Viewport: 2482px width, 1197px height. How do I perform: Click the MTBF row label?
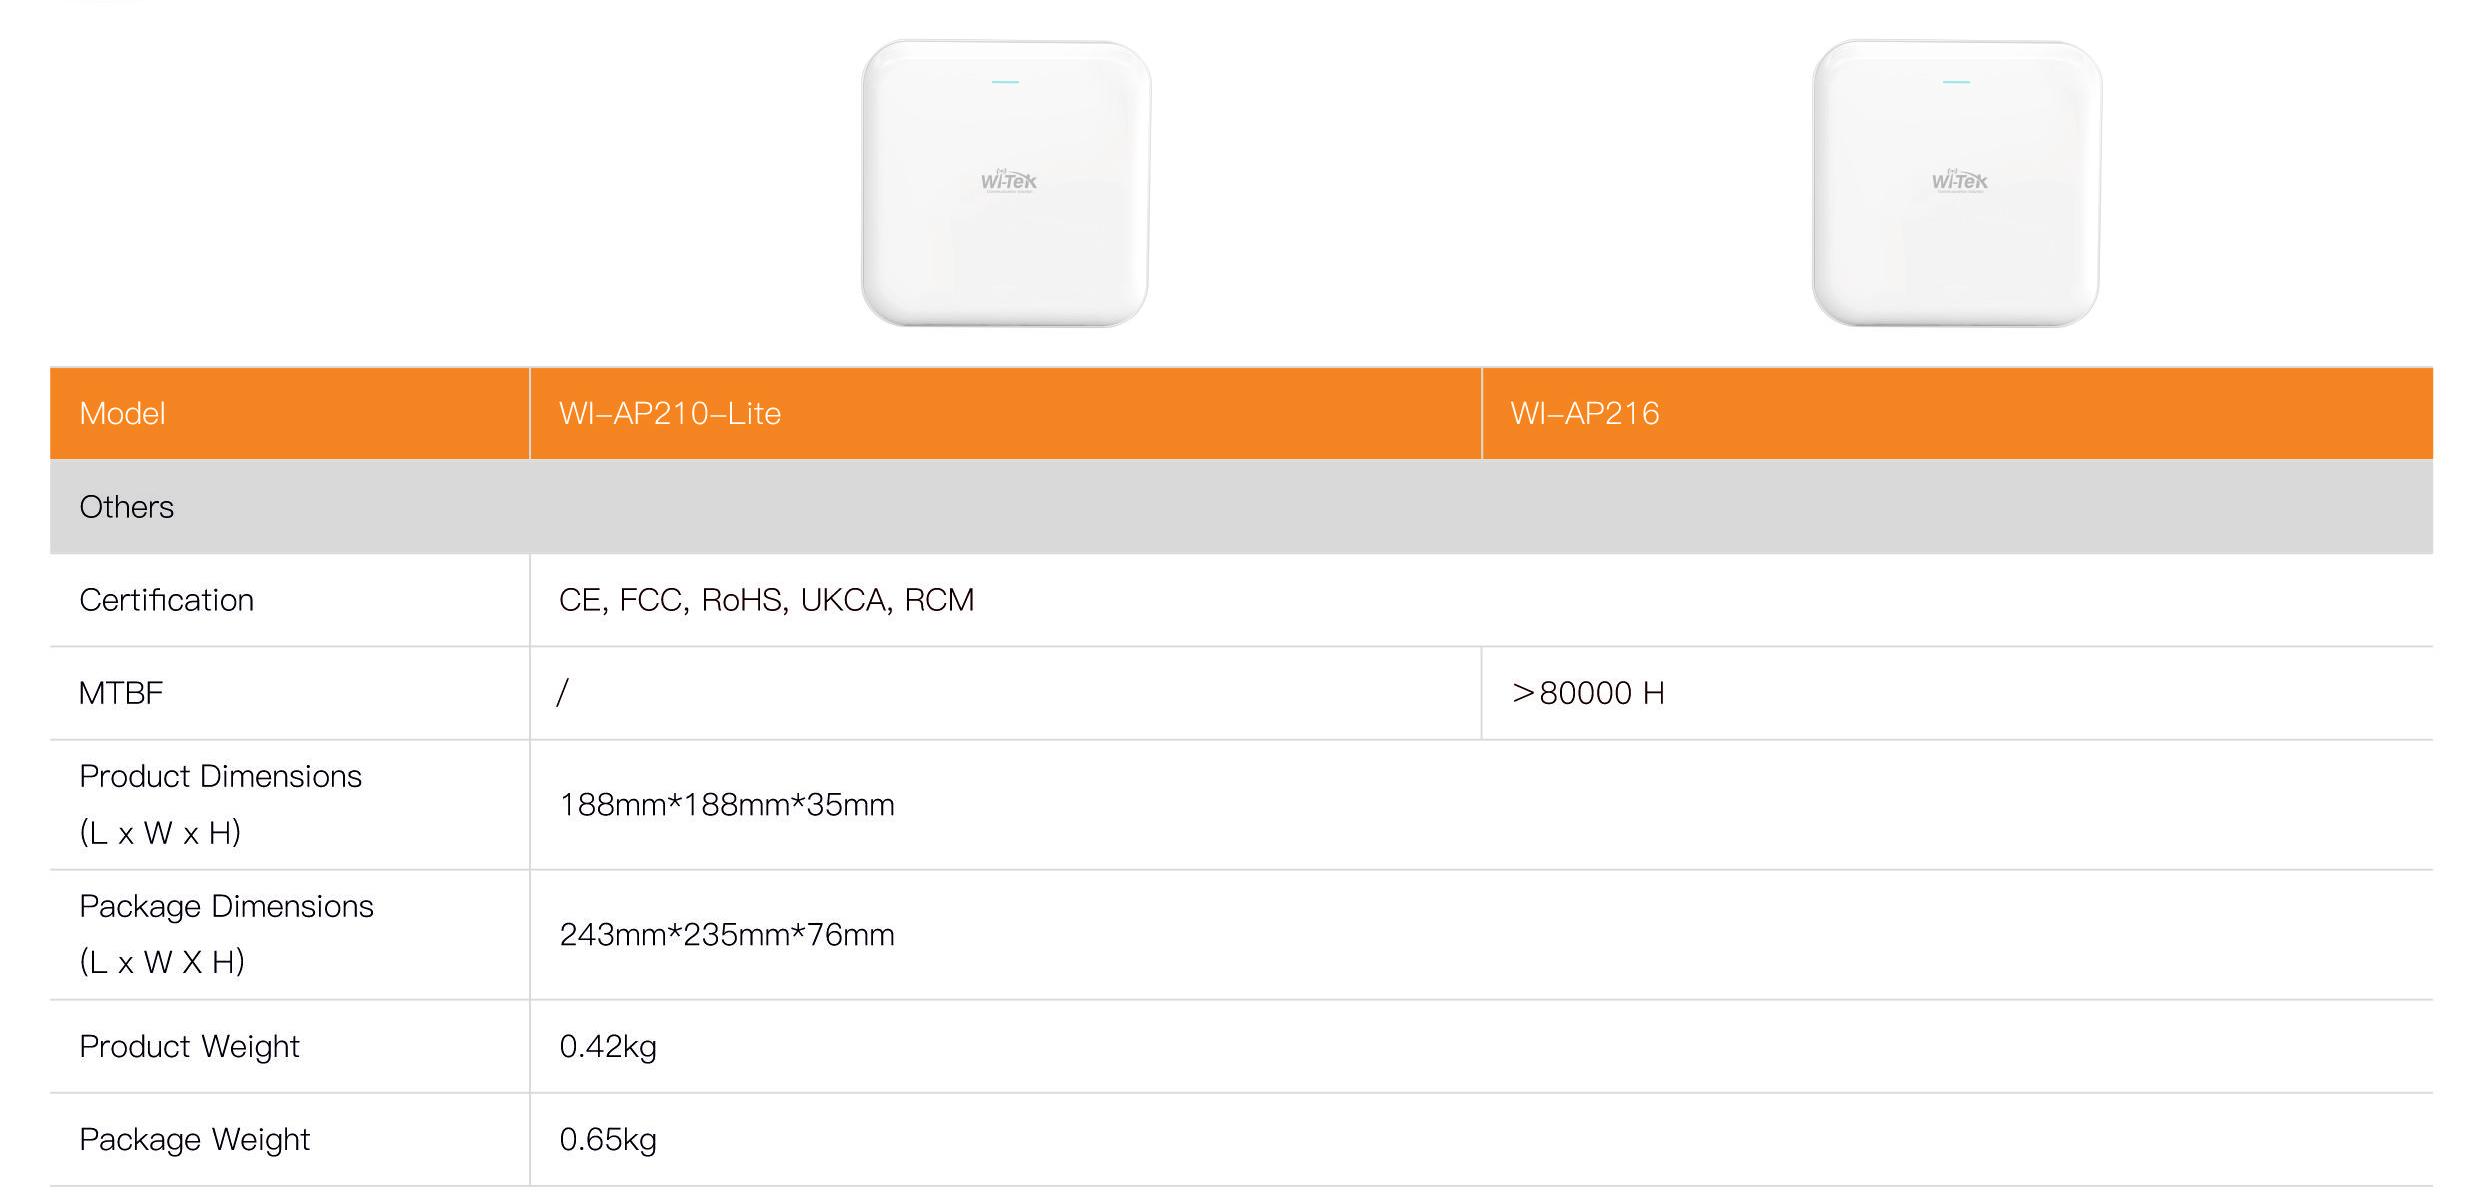tap(120, 693)
